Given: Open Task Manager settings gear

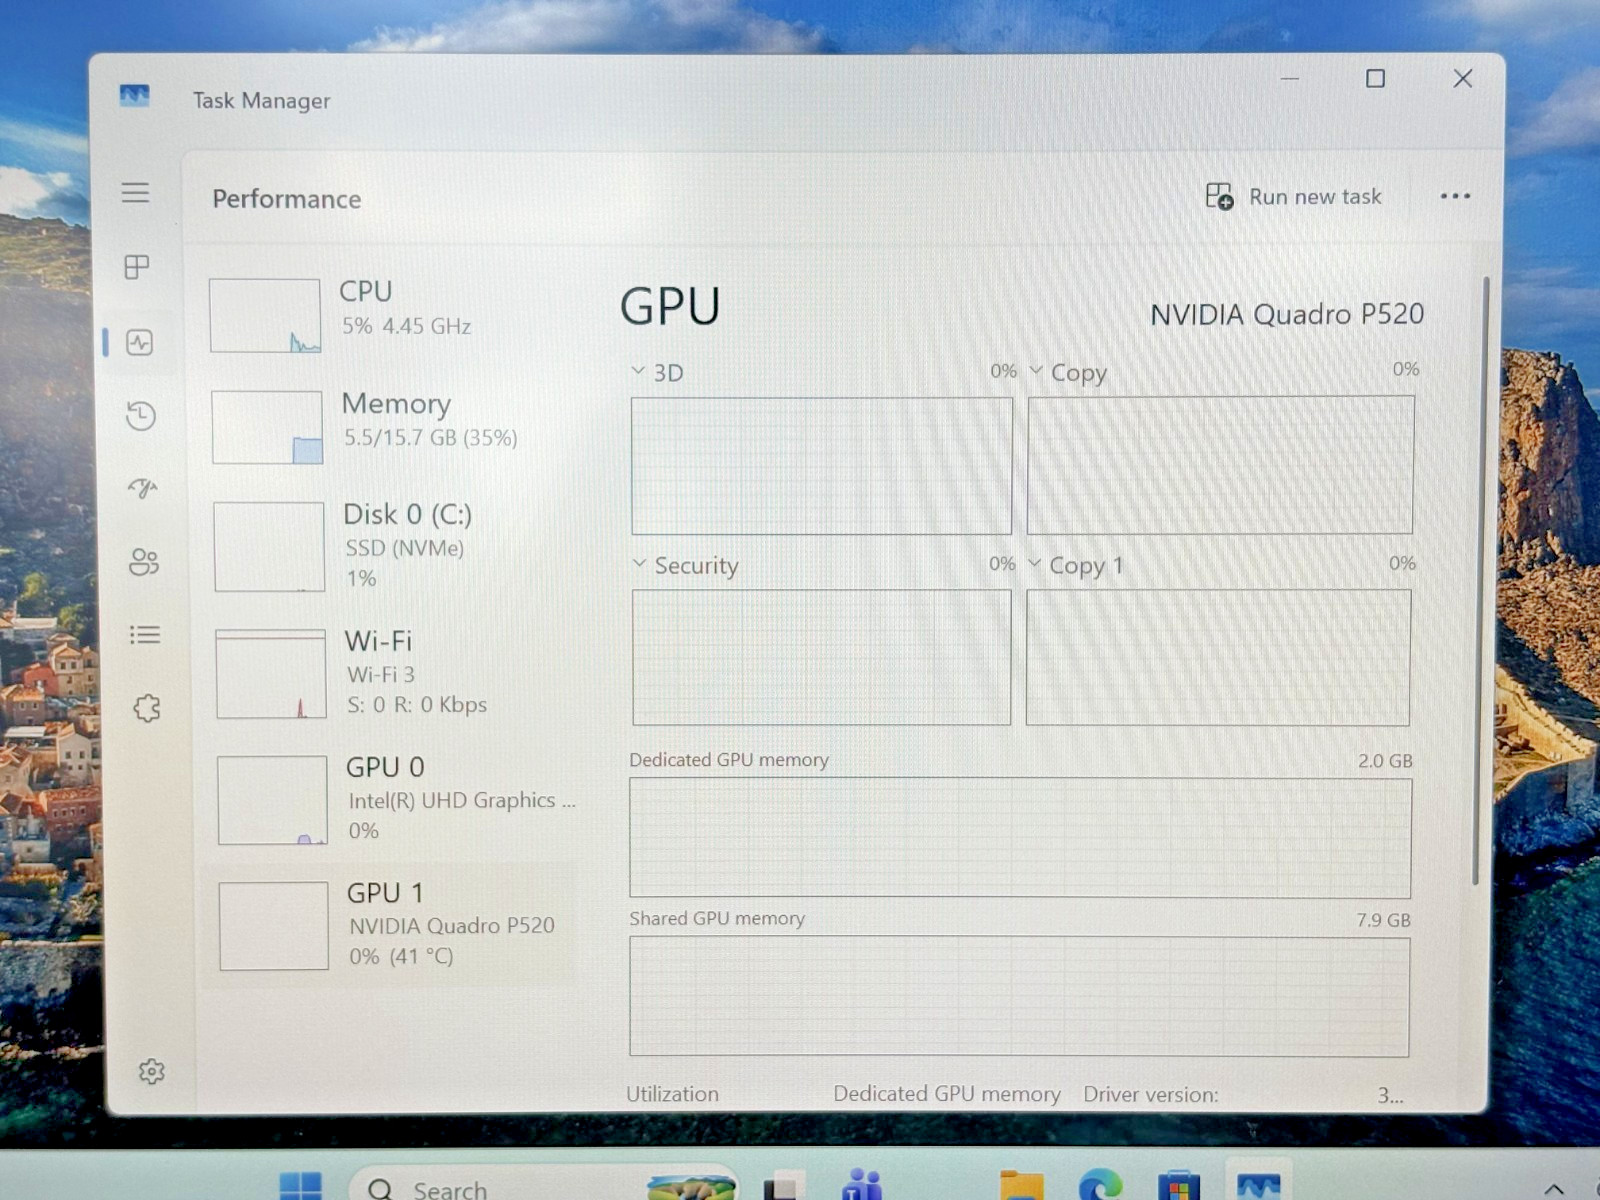Looking at the screenshot, I should [152, 1072].
